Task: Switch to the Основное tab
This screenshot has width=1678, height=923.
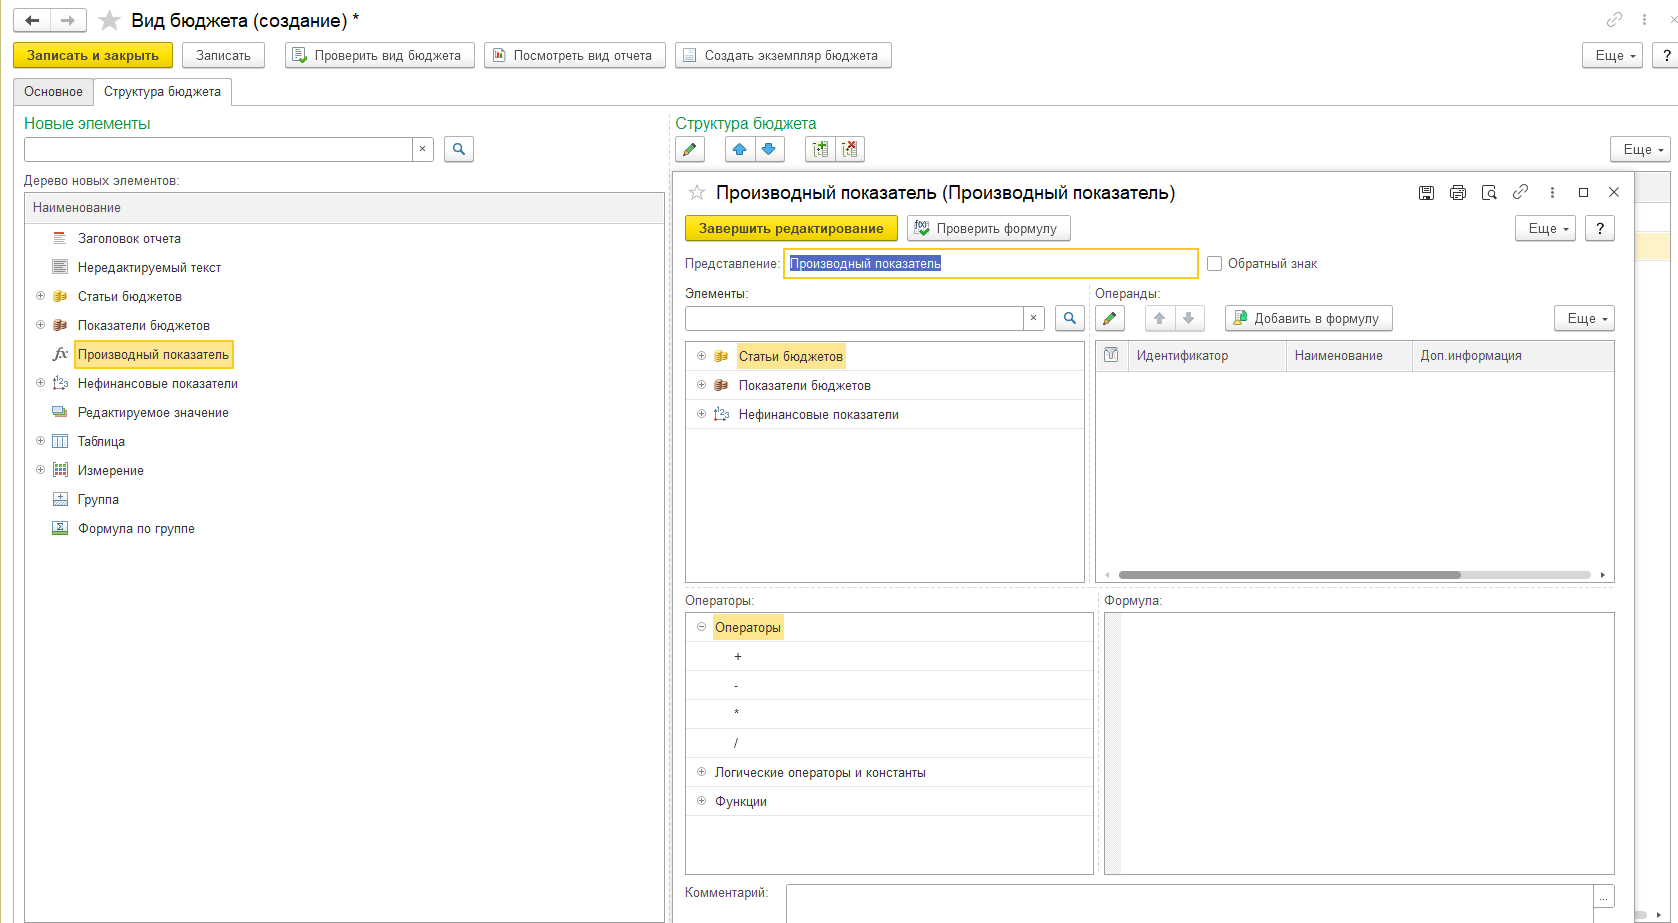Action: coord(54,92)
